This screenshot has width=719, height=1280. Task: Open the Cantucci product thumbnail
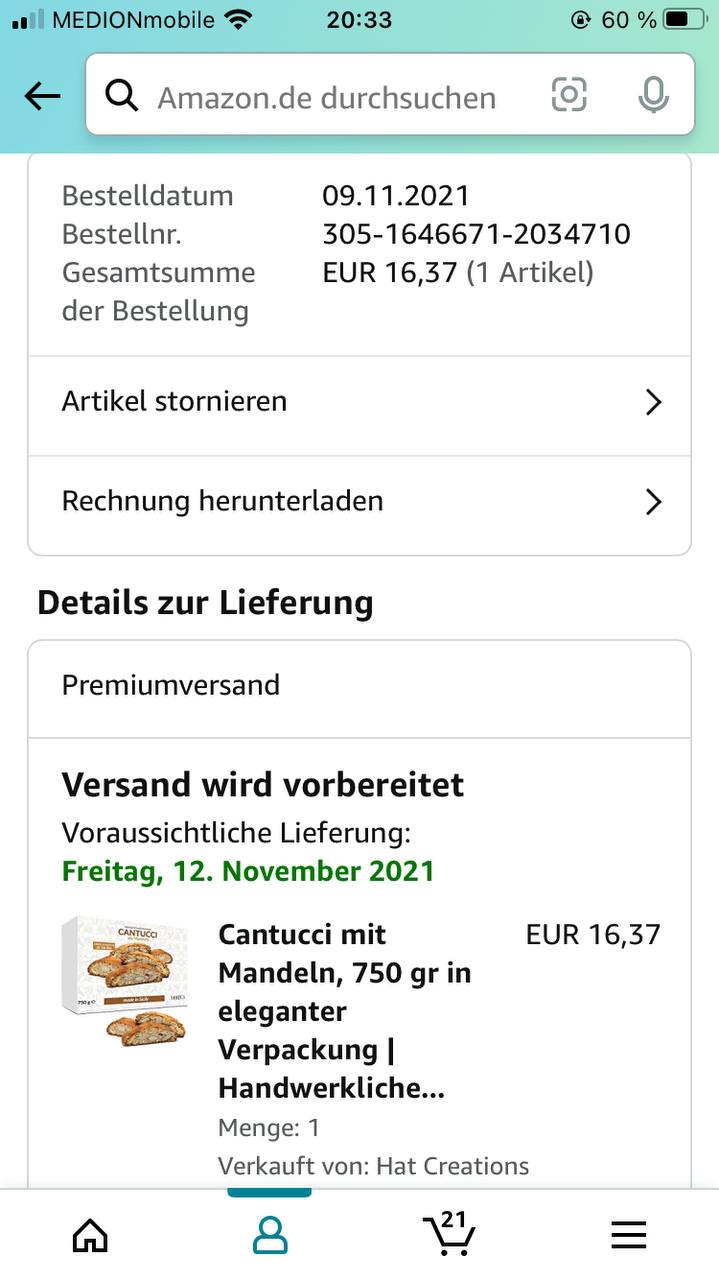click(x=125, y=980)
